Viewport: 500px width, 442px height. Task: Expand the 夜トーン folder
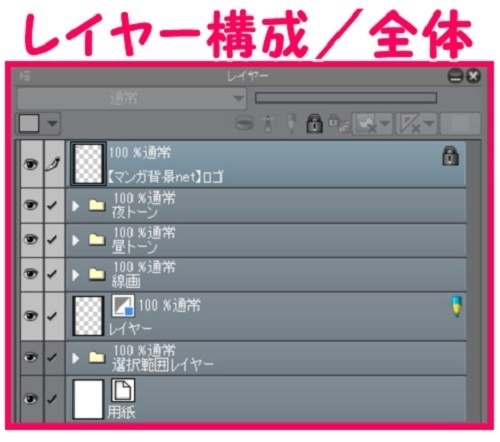76,206
